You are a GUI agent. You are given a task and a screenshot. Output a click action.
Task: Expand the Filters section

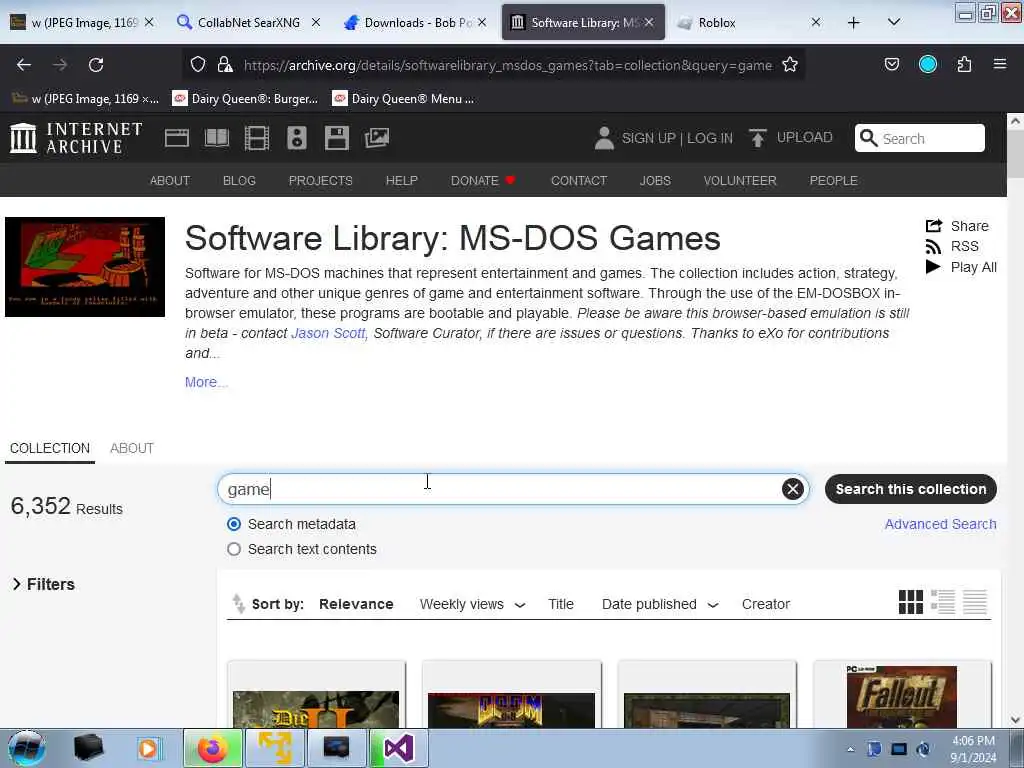[x=44, y=584]
